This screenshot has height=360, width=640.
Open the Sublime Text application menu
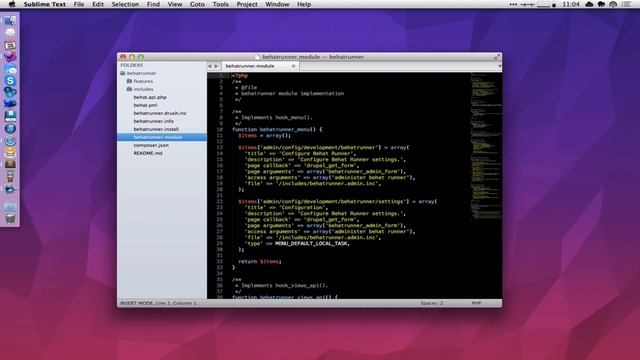[x=44, y=4]
